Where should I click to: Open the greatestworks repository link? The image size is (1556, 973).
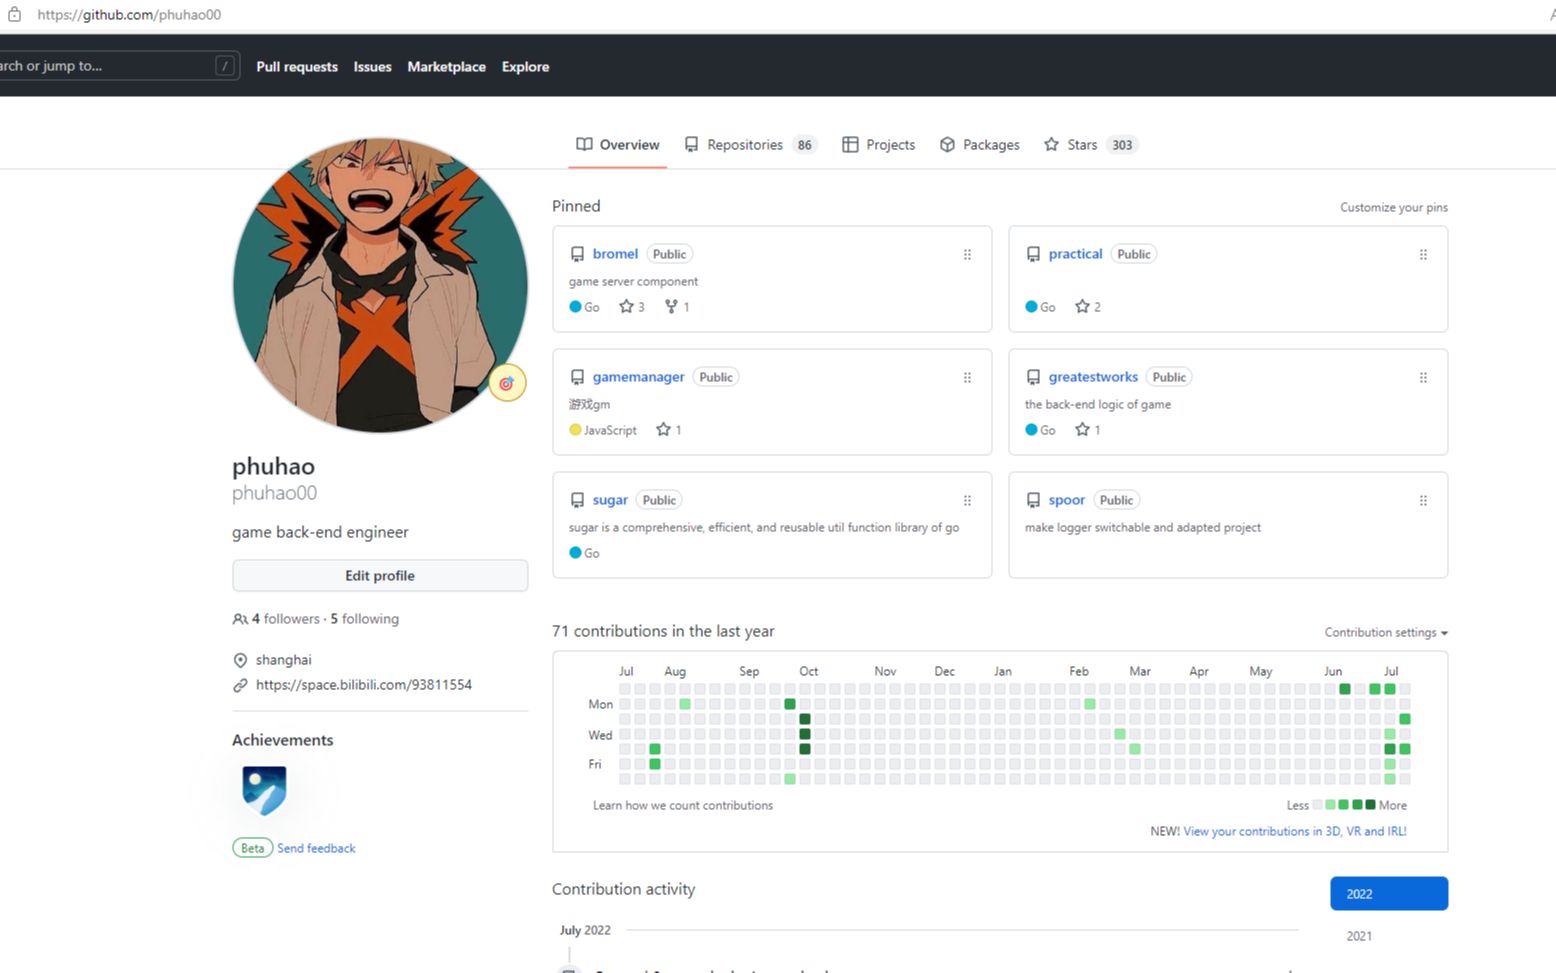[x=1093, y=377]
